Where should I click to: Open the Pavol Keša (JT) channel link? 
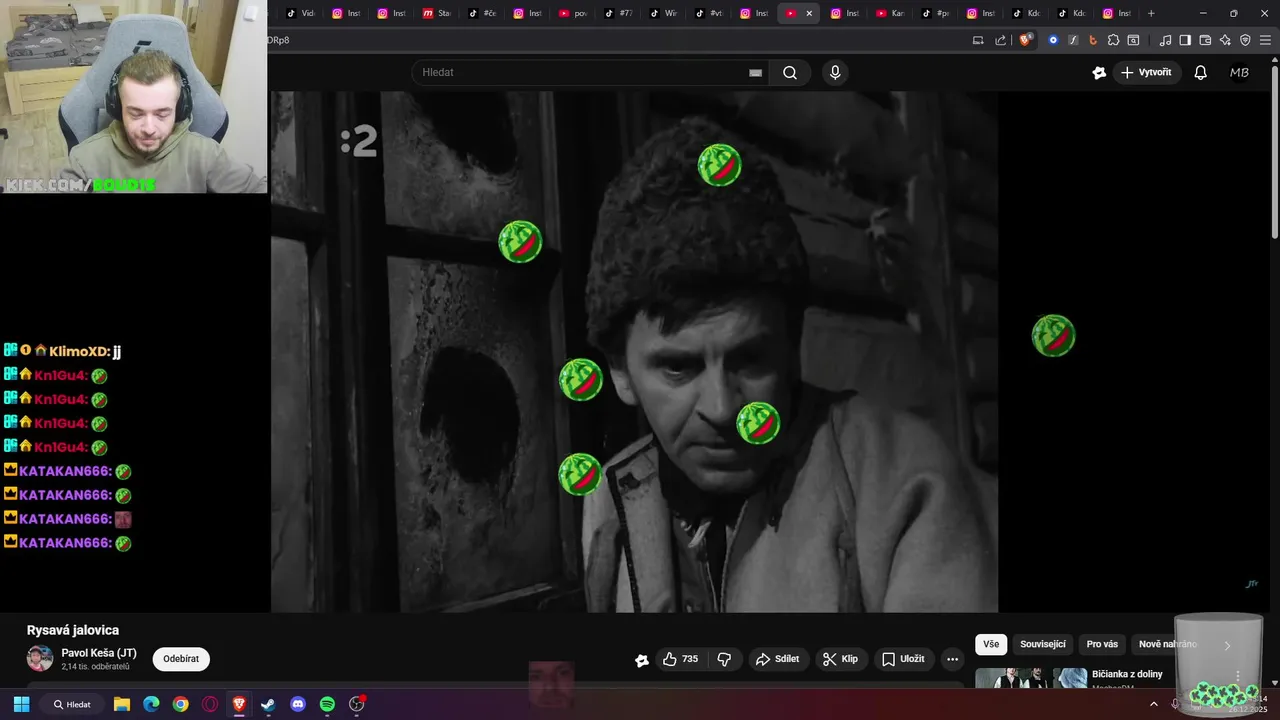tap(99, 653)
